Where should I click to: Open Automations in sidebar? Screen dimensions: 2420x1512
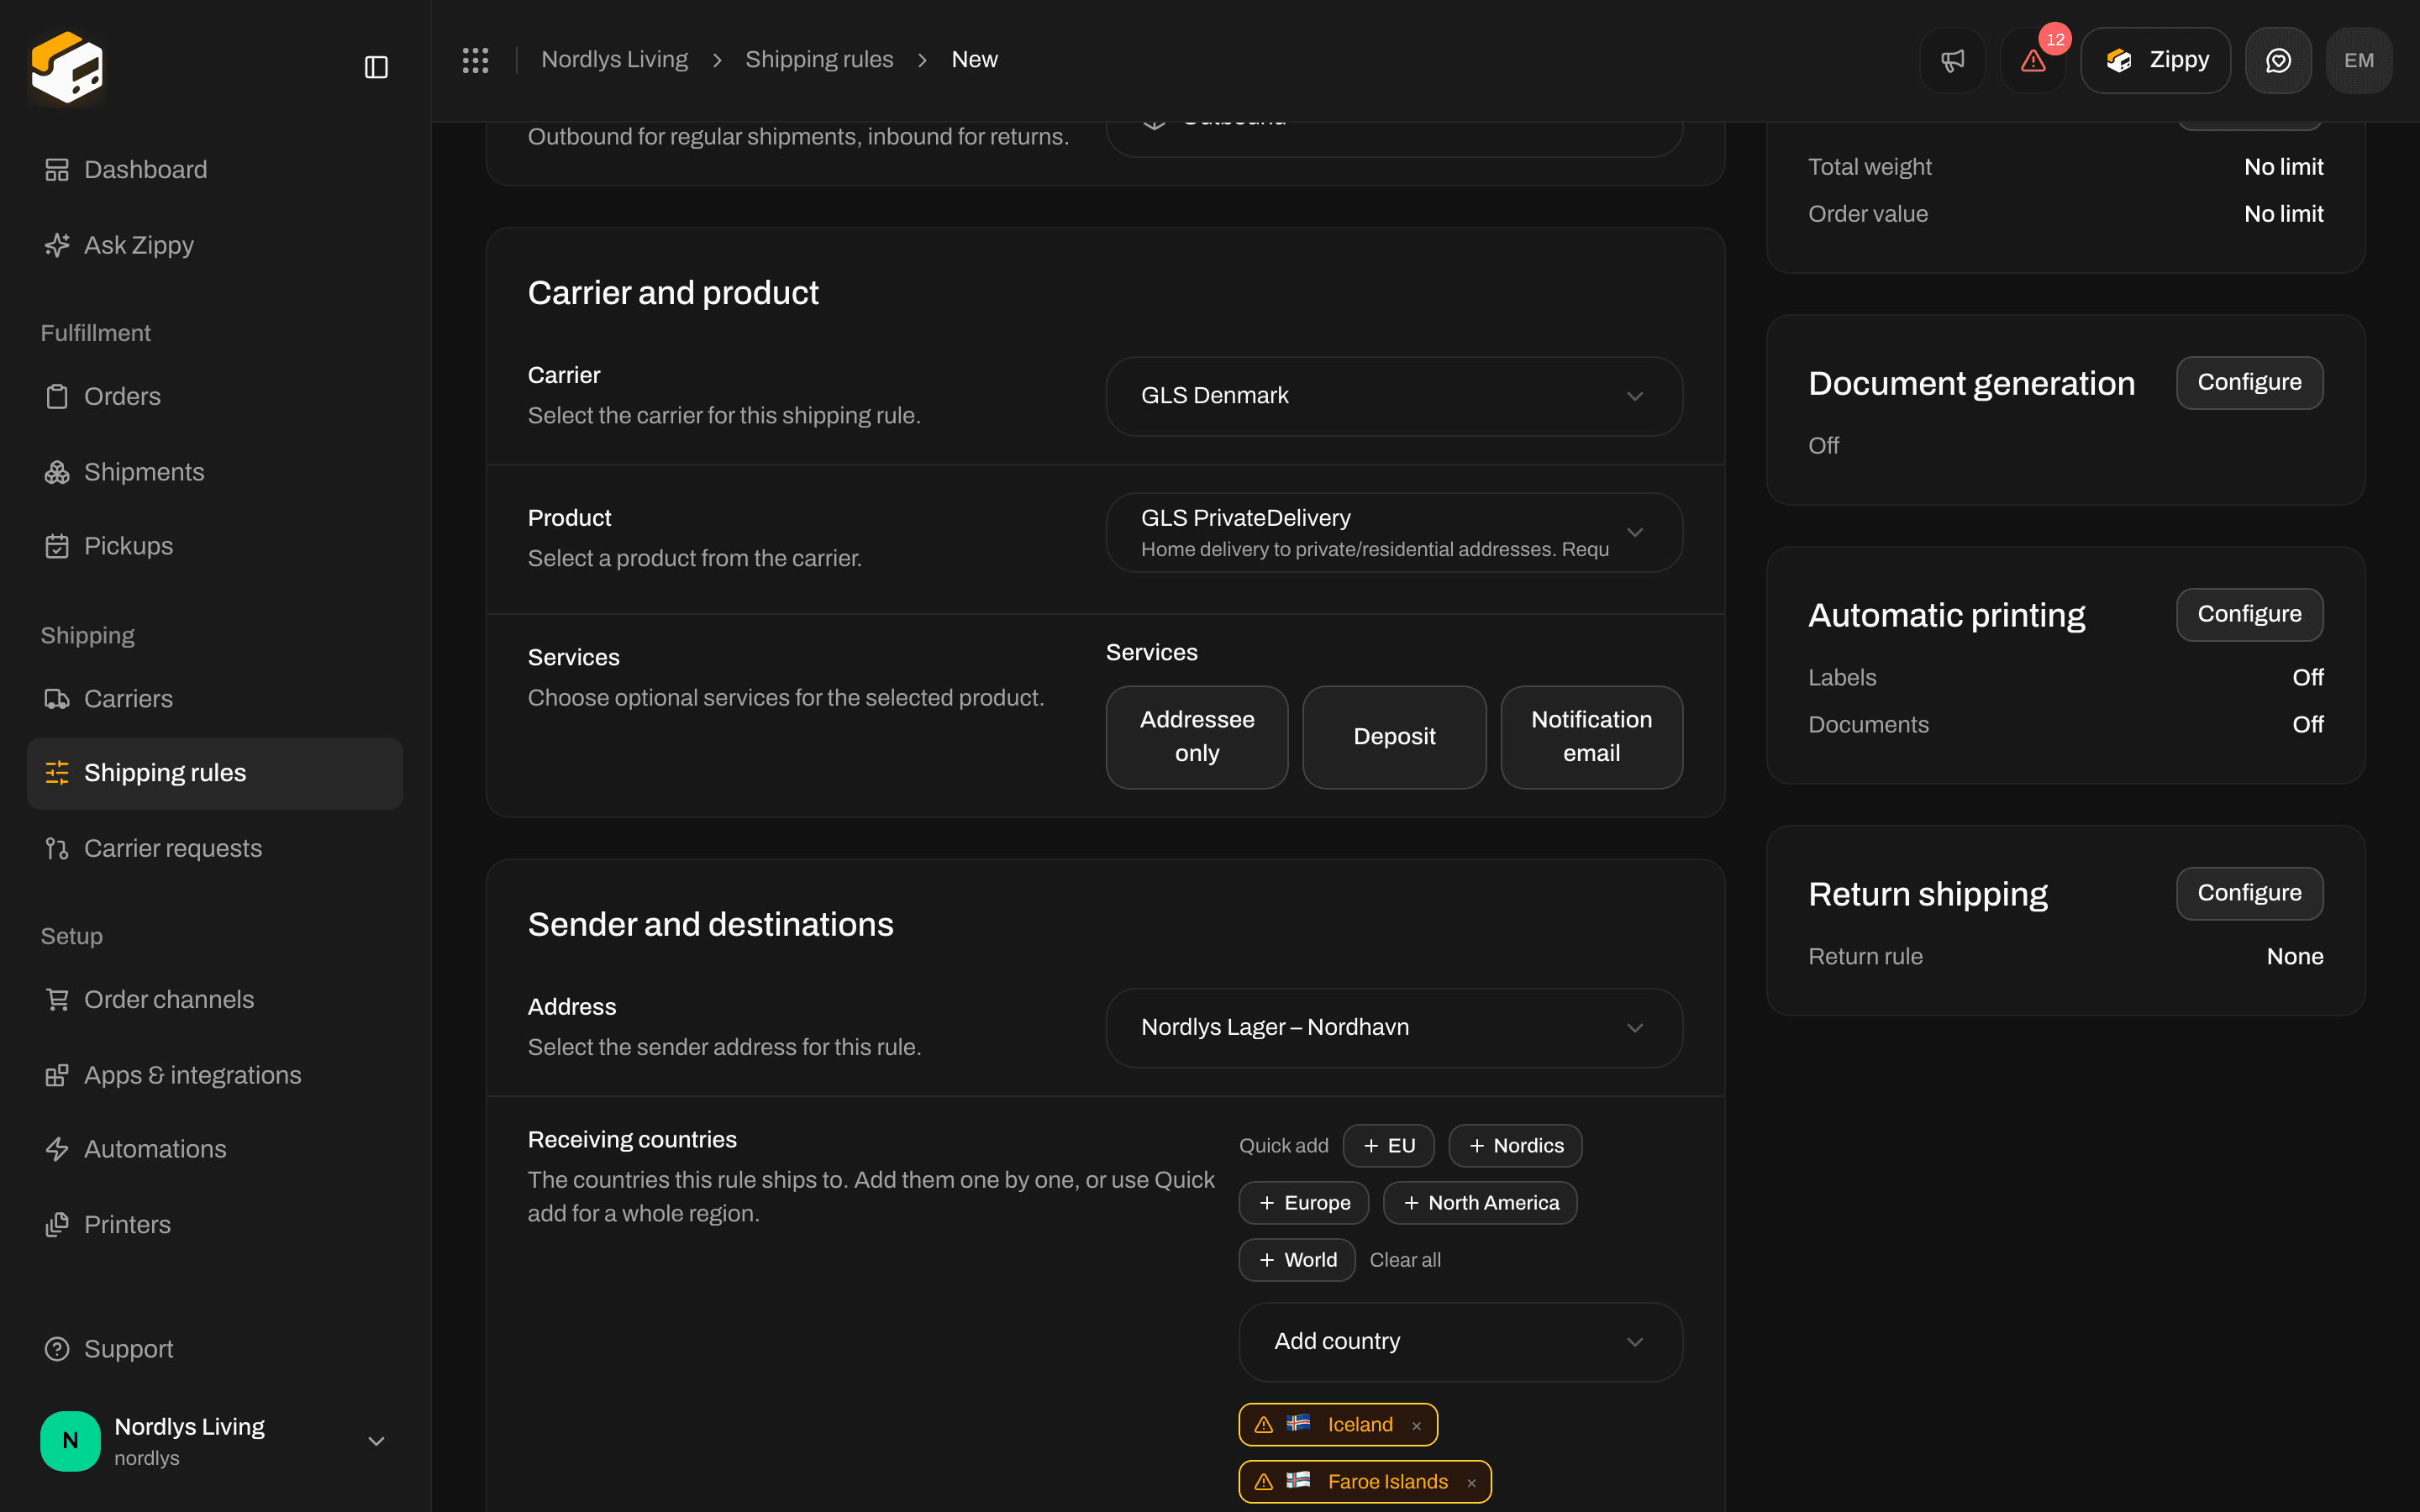[215, 1149]
